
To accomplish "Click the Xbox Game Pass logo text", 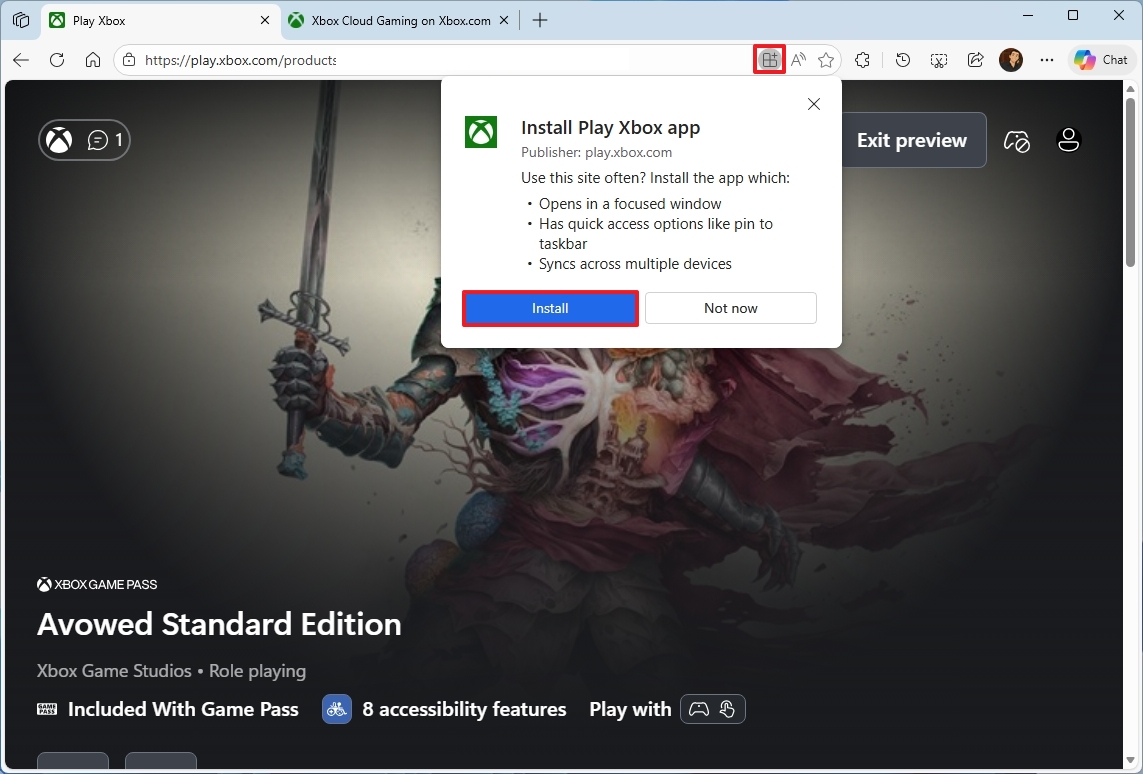I will pos(97,585).
